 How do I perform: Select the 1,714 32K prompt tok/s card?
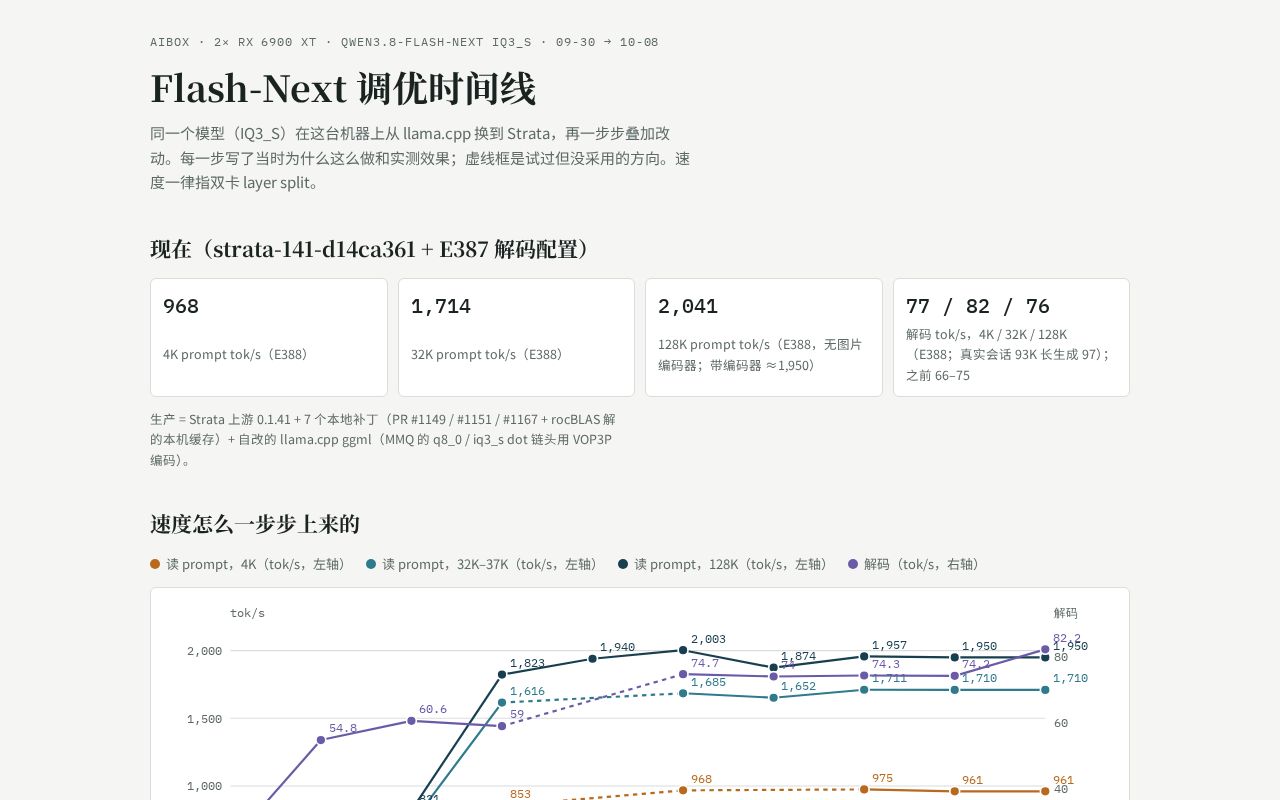pyautogui.click(x=516, y=337)
